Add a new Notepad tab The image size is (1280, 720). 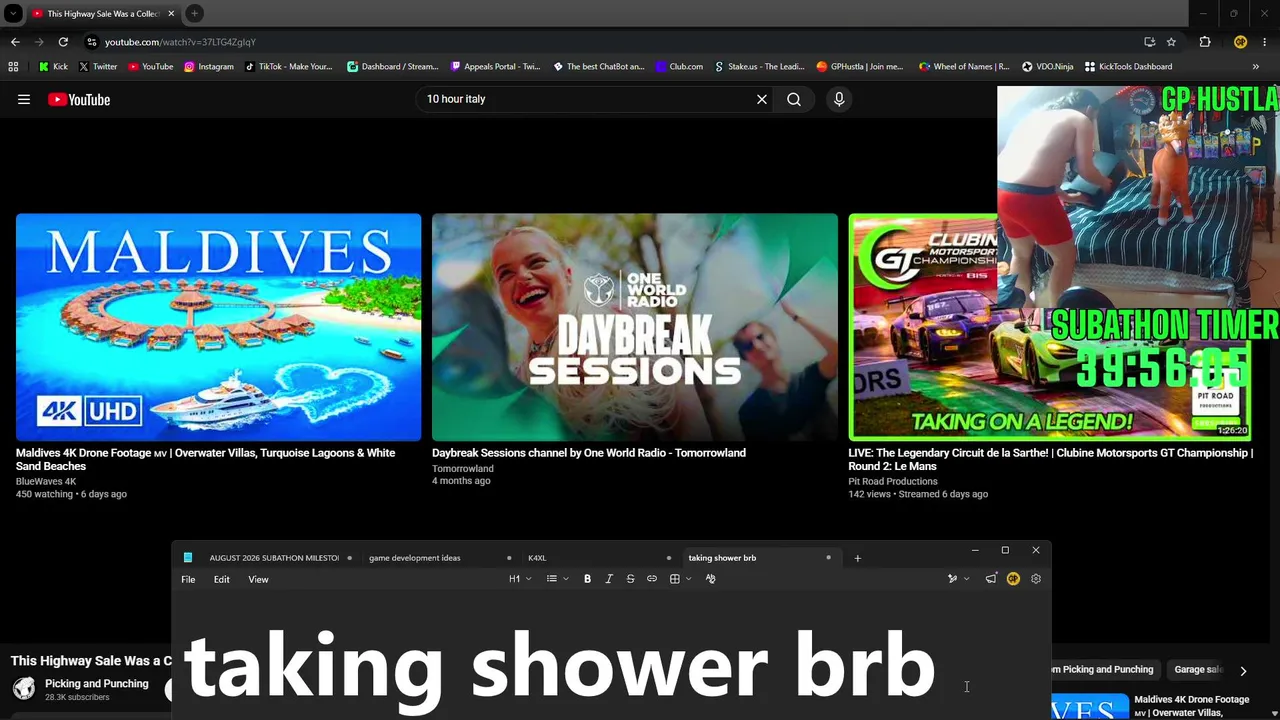tap(857, 558)
